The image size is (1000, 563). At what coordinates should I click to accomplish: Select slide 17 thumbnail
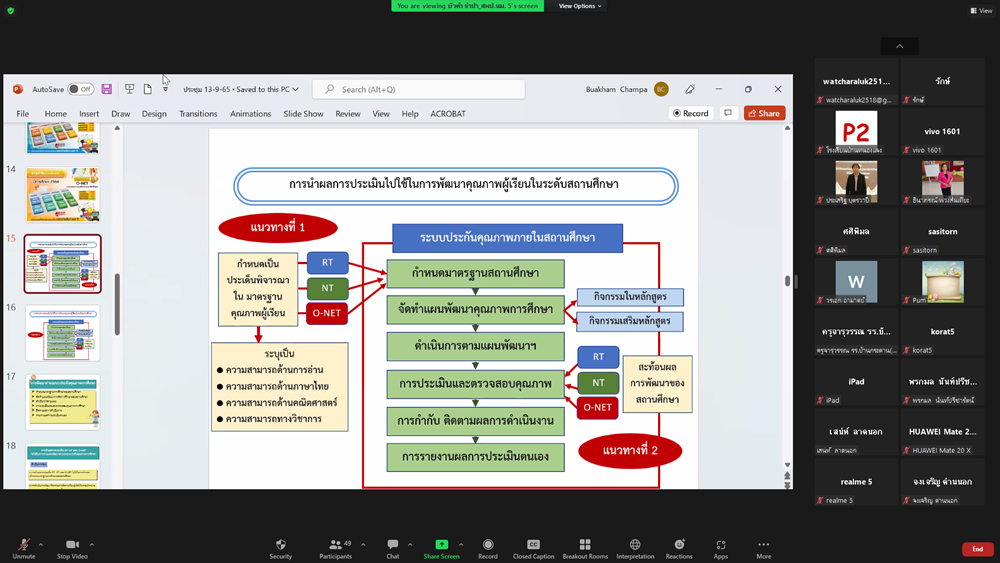coord(62,402)
